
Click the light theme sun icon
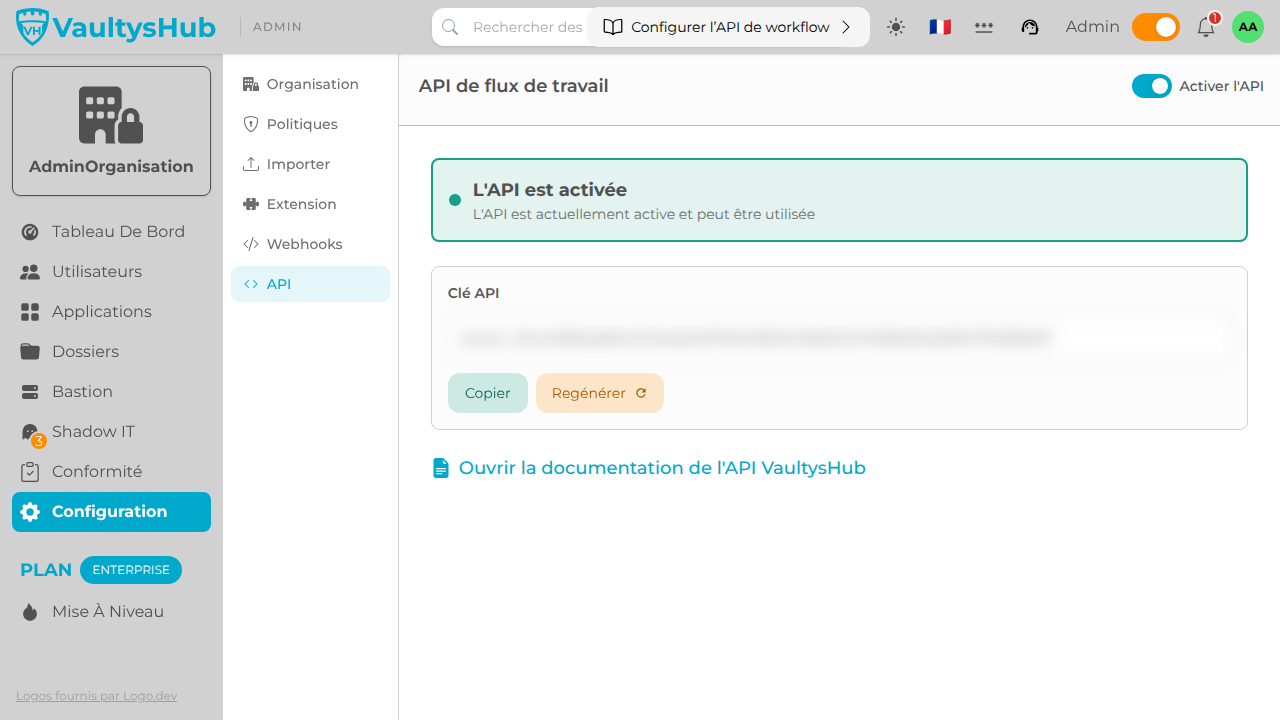pyautogui.click(x=896, y=27)
